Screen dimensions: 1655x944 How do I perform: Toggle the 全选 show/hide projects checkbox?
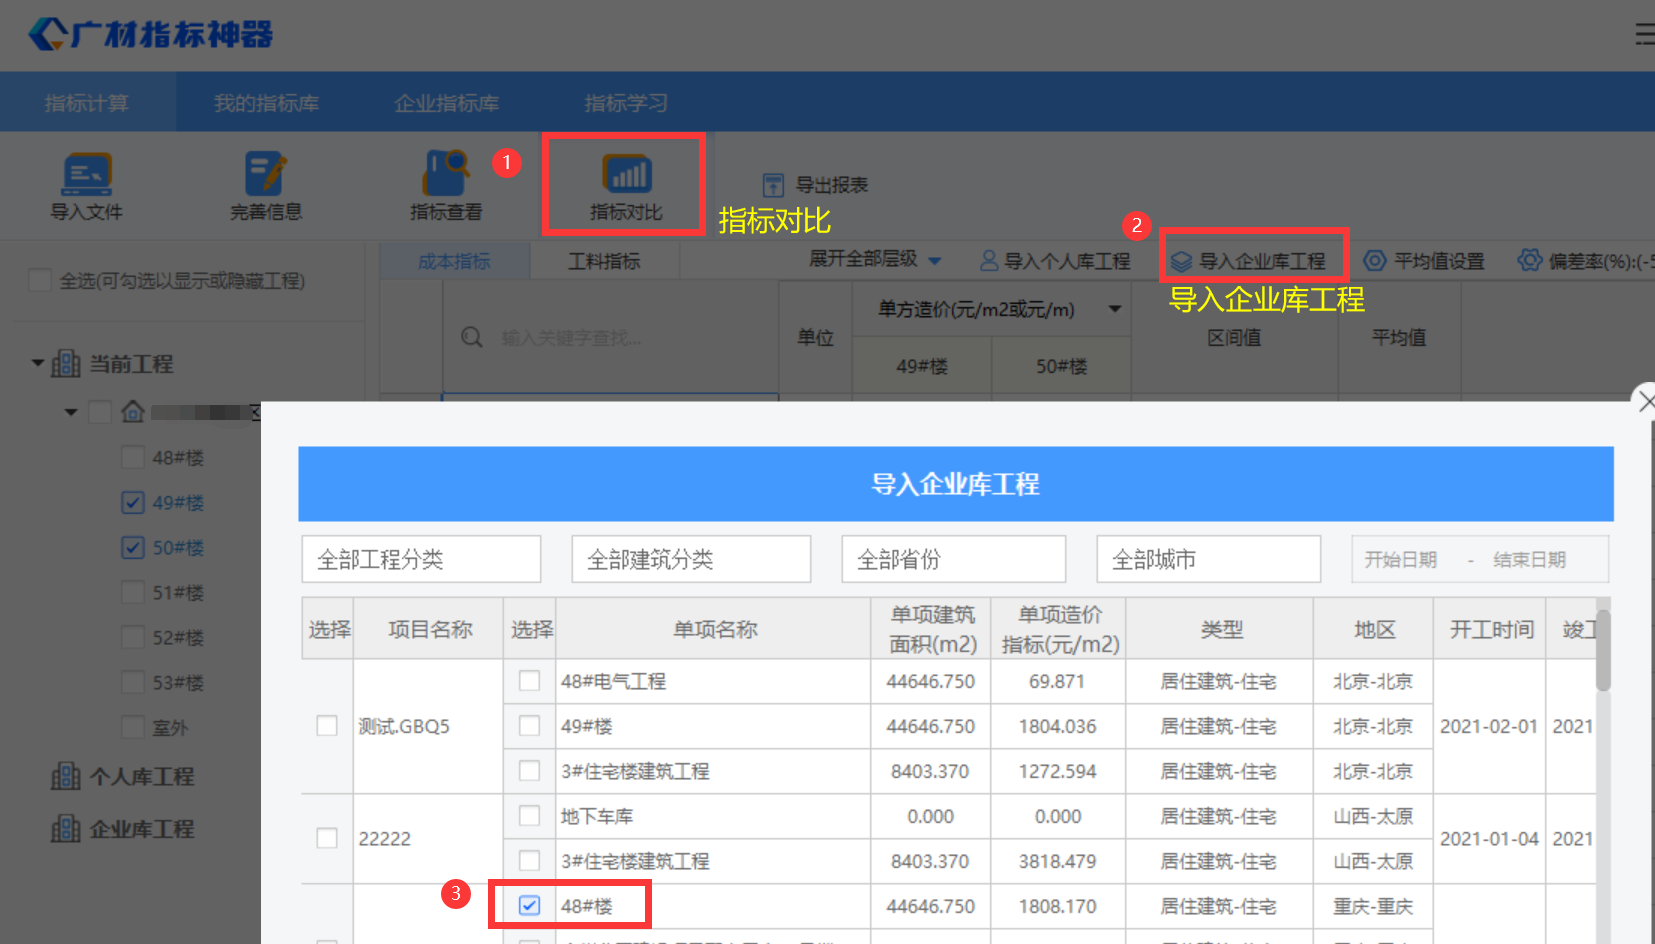pyautogui.click(x=40, y=280)
